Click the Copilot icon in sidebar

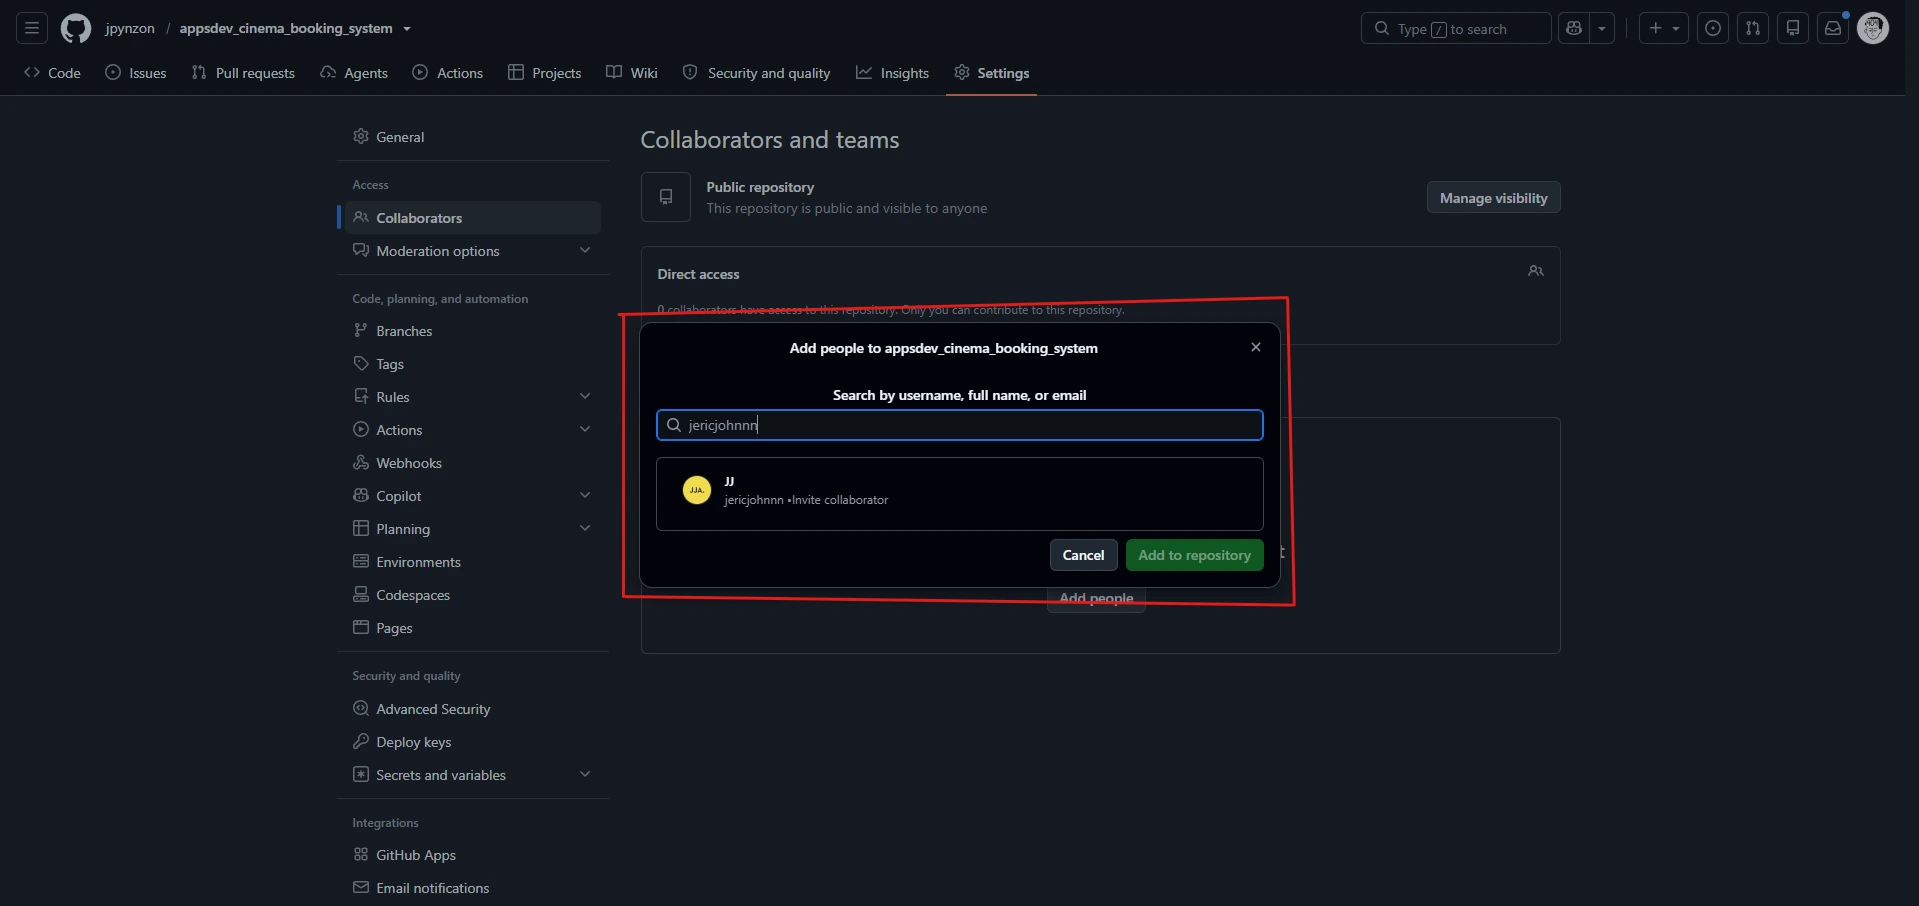click(x=361, y=496)
